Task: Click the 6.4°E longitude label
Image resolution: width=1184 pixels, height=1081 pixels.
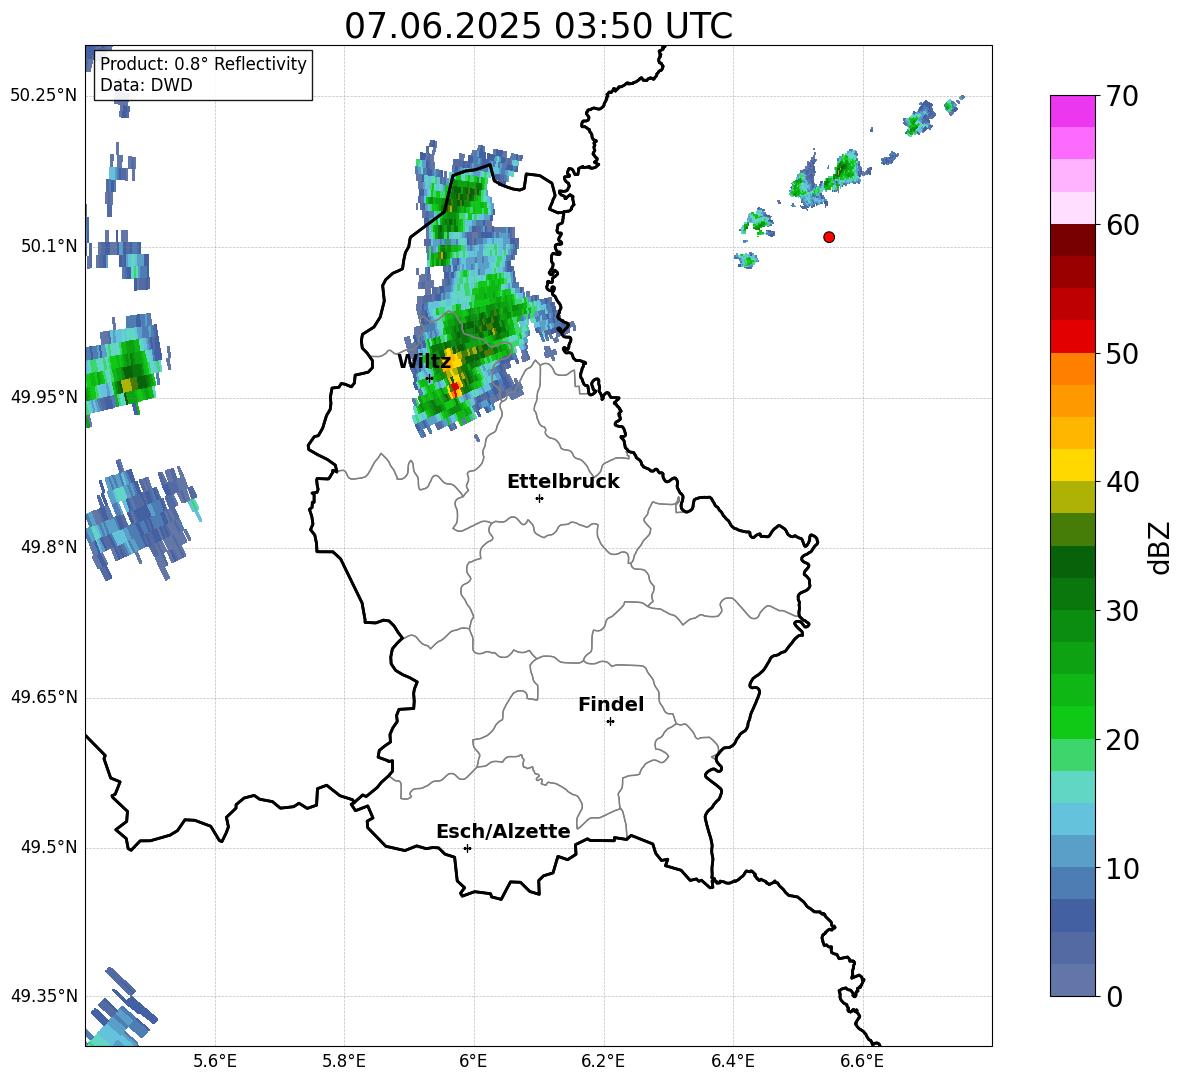Action: point(732,1061)
